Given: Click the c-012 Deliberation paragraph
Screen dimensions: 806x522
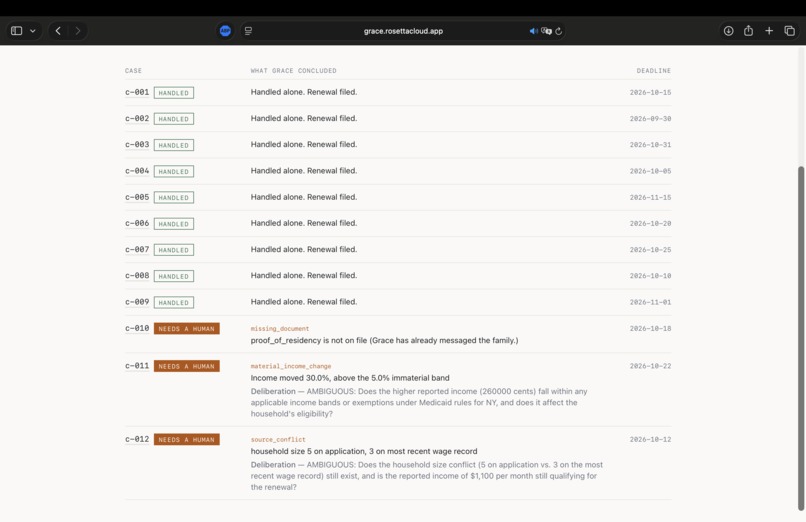Looking at the screenshot, I should click(427, 476).
